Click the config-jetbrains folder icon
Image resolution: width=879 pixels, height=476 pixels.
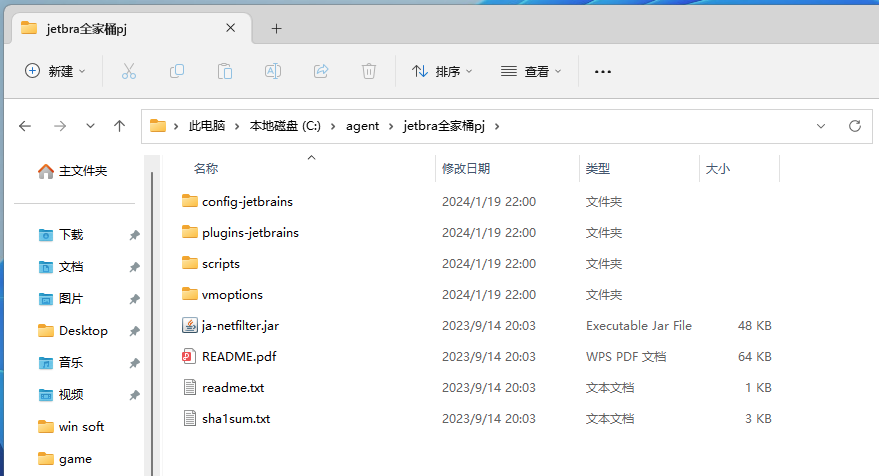(x=190, y=201)
